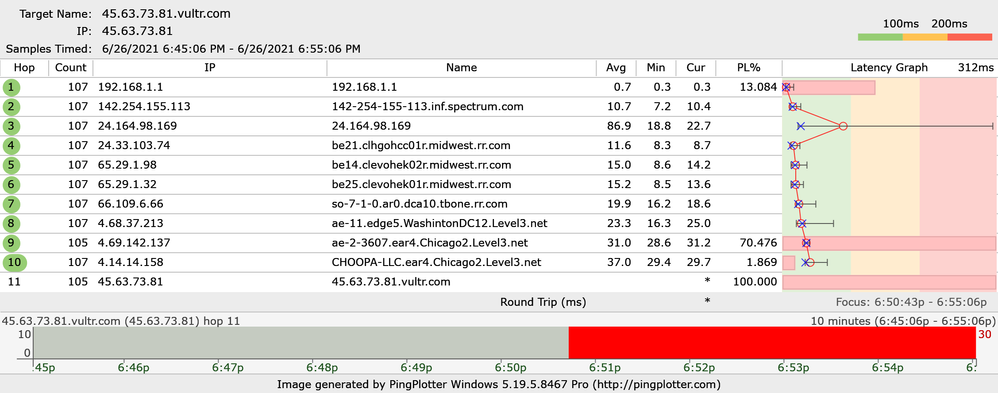Click the Samples Timed date range

pos(231,48)
